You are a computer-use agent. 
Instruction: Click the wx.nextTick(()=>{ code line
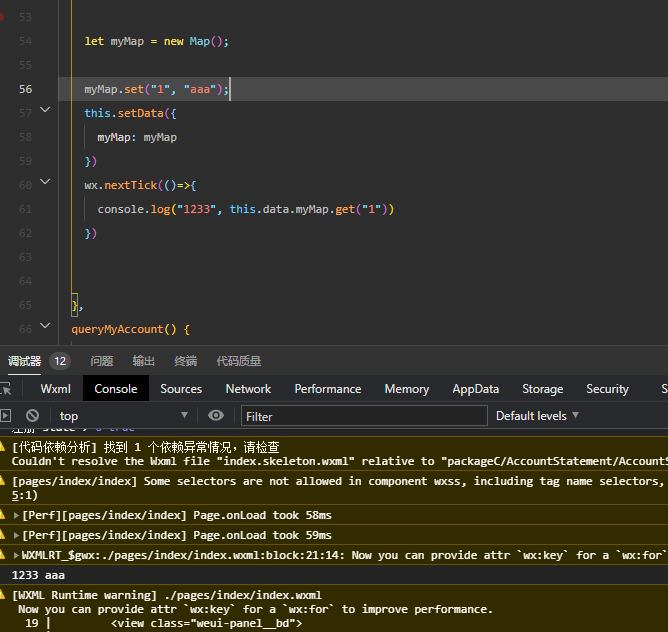click(140, 185)
